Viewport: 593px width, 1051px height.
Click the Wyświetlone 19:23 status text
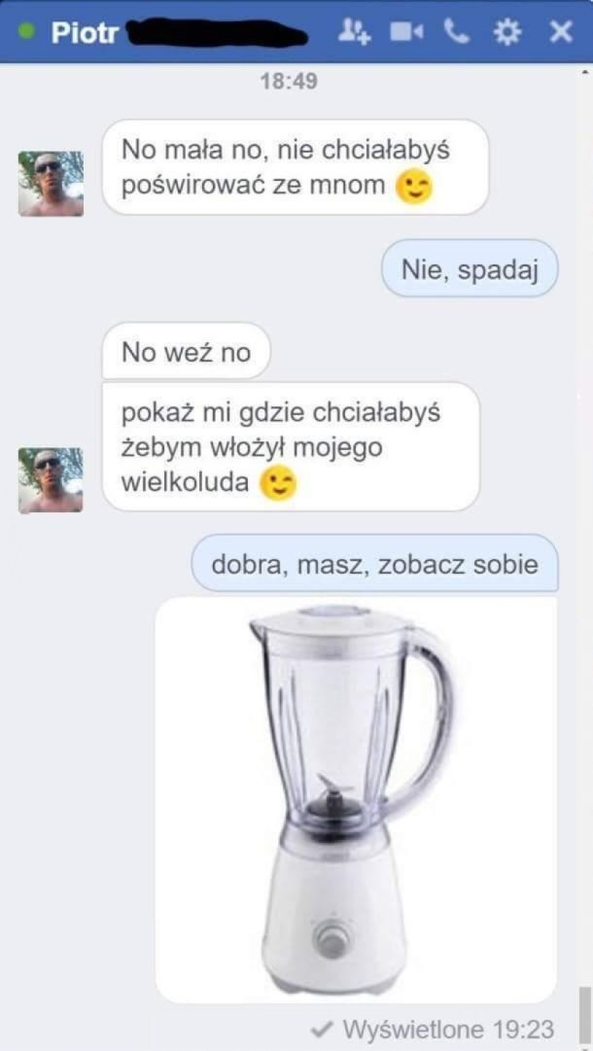[x=448, y=1028]
